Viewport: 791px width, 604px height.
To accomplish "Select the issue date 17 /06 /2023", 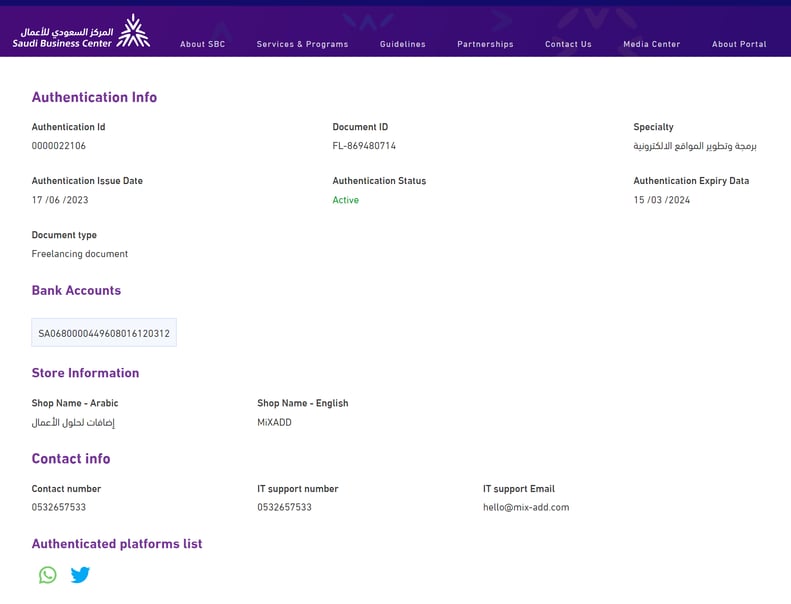I will tap(60, 200).
